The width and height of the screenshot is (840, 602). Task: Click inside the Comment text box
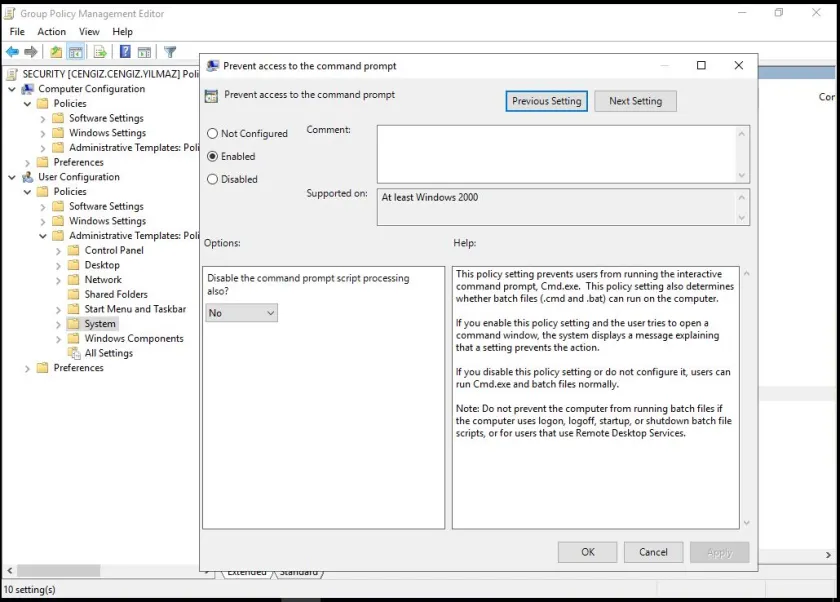pyautogui.click(x=555, y=153)
